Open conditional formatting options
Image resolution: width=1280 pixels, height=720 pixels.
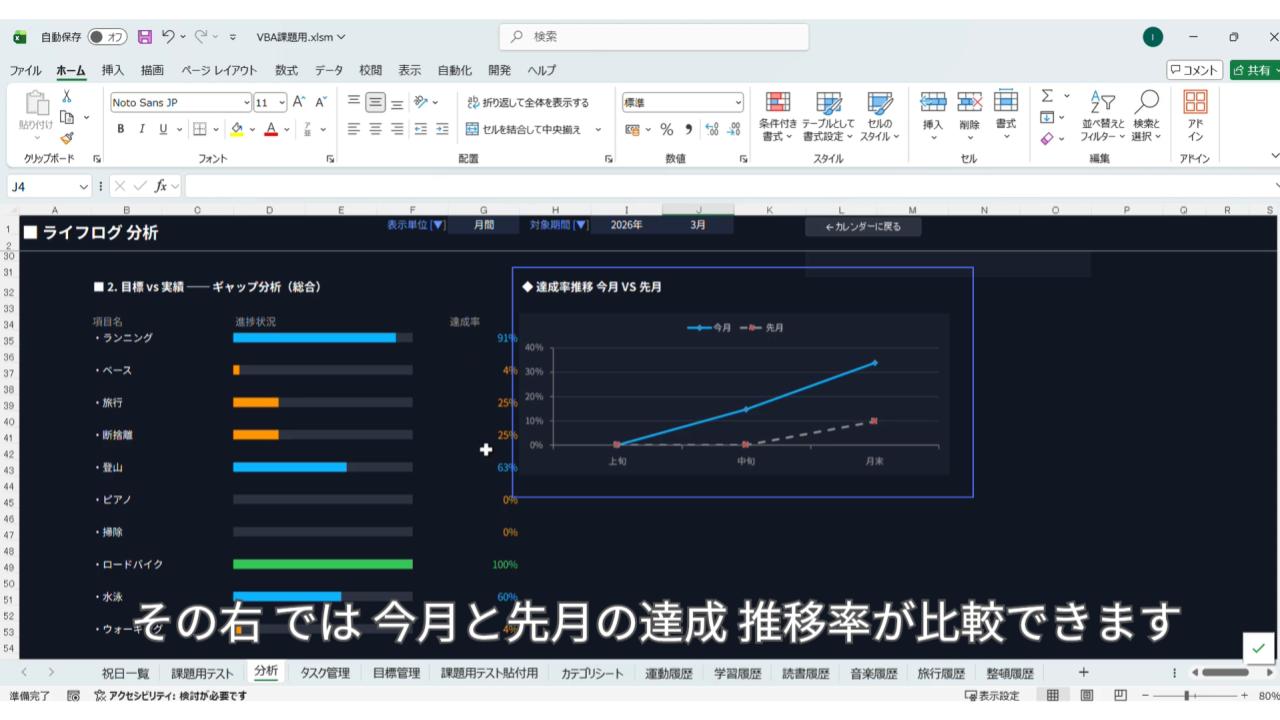click(x=777, y=116)
